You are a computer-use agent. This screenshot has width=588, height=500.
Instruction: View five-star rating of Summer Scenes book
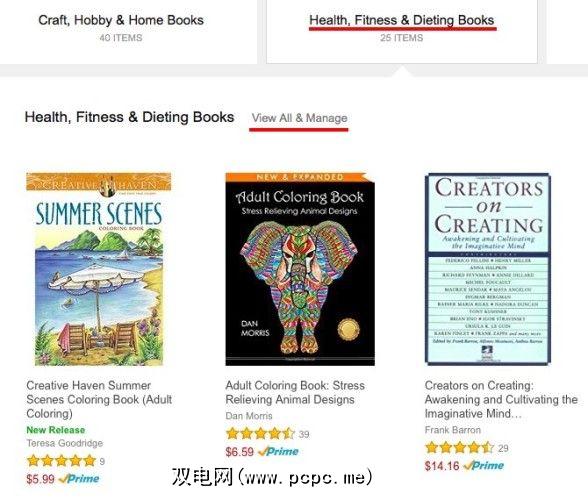click(x=61, y=461)
